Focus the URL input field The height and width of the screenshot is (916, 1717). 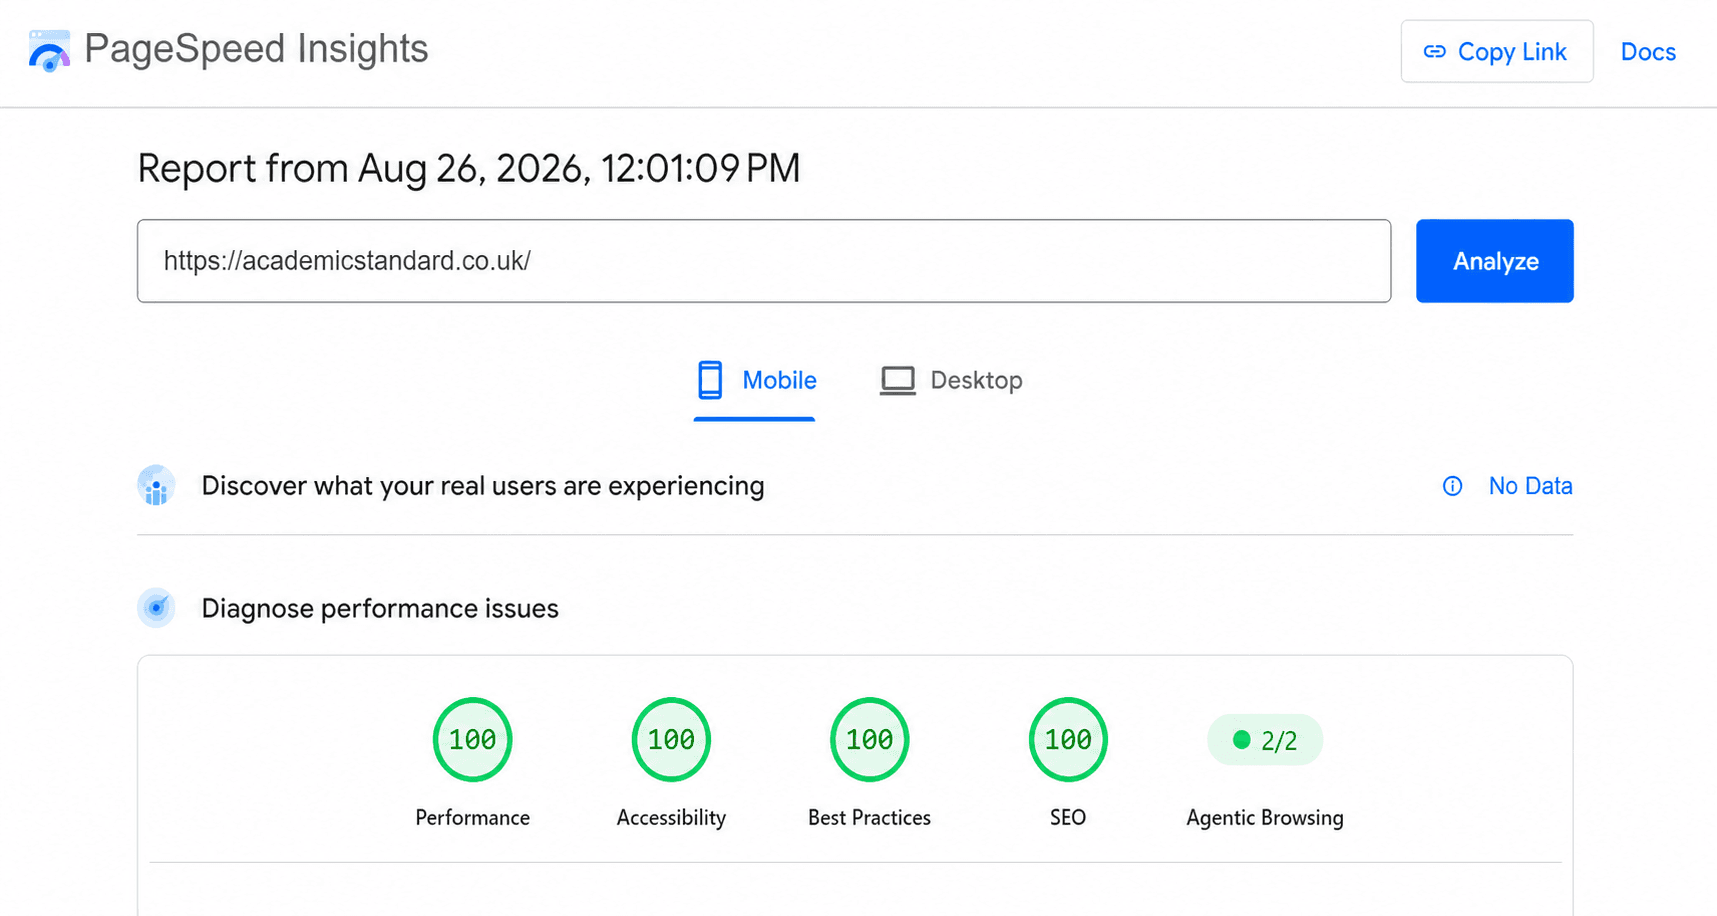(x=764, y=261)
